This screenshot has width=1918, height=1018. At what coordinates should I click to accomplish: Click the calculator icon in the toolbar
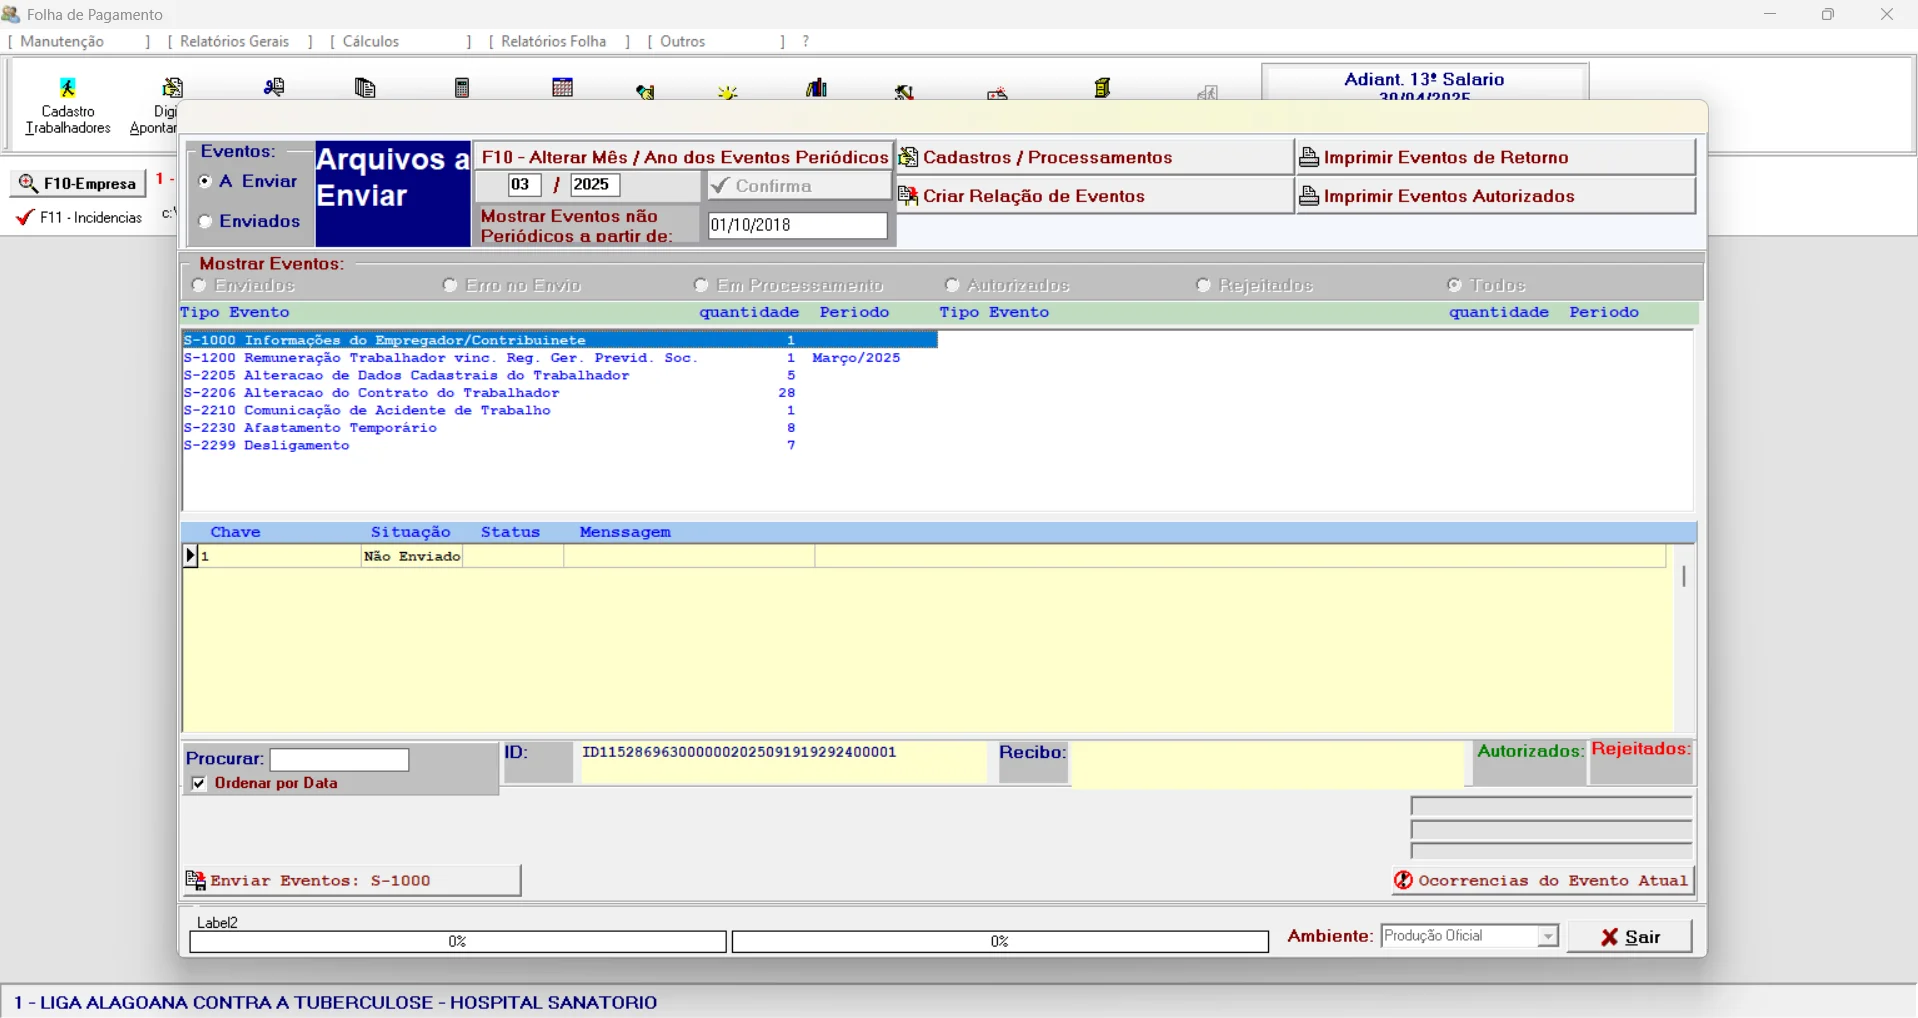click(x=462, y=88)
